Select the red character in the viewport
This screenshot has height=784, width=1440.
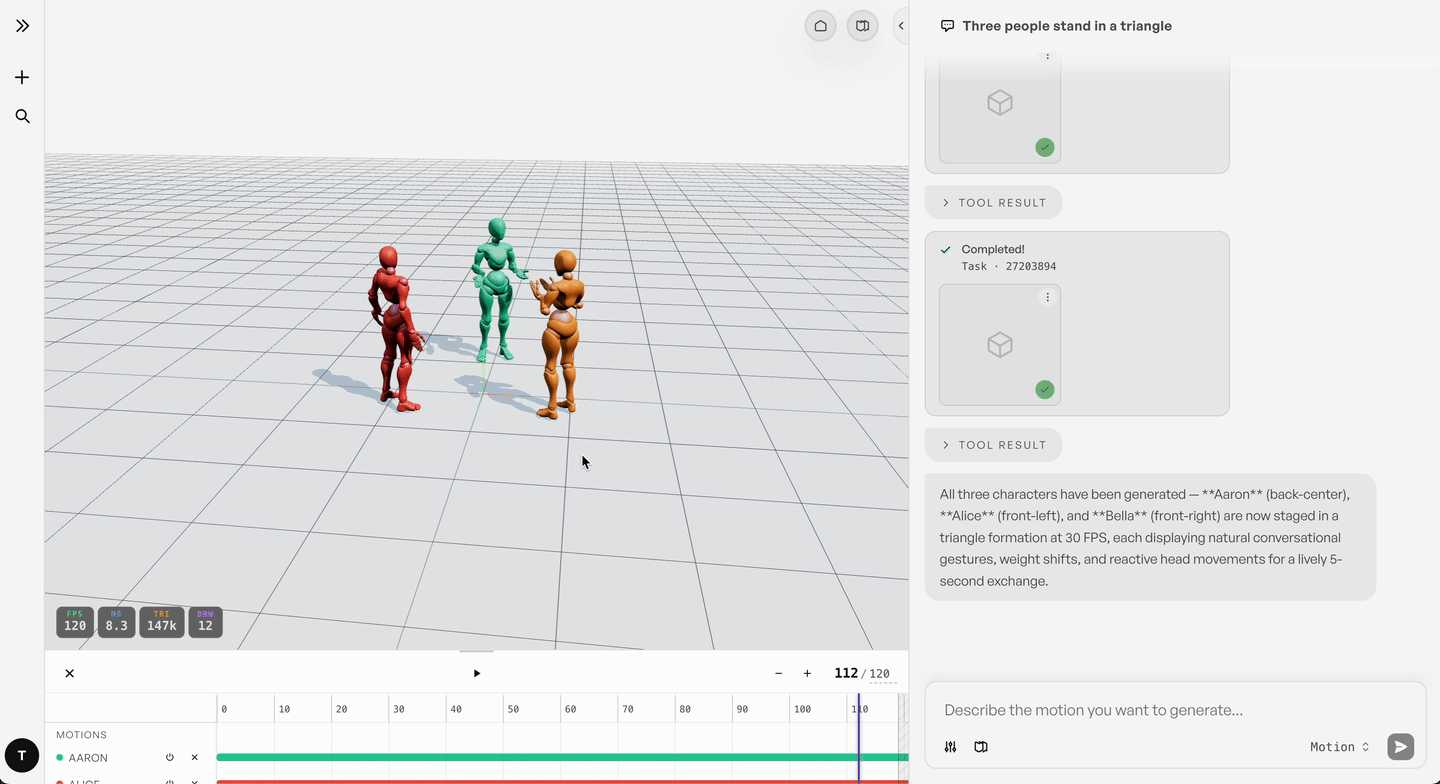(394, 328)
